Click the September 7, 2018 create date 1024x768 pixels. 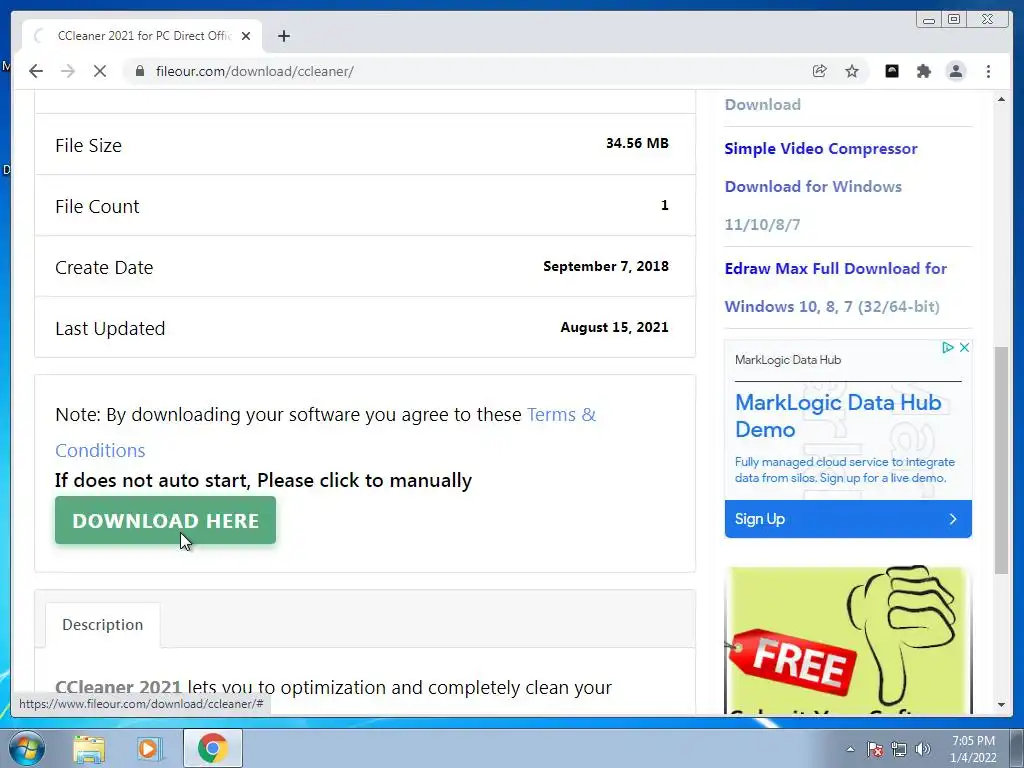(606, 266)
